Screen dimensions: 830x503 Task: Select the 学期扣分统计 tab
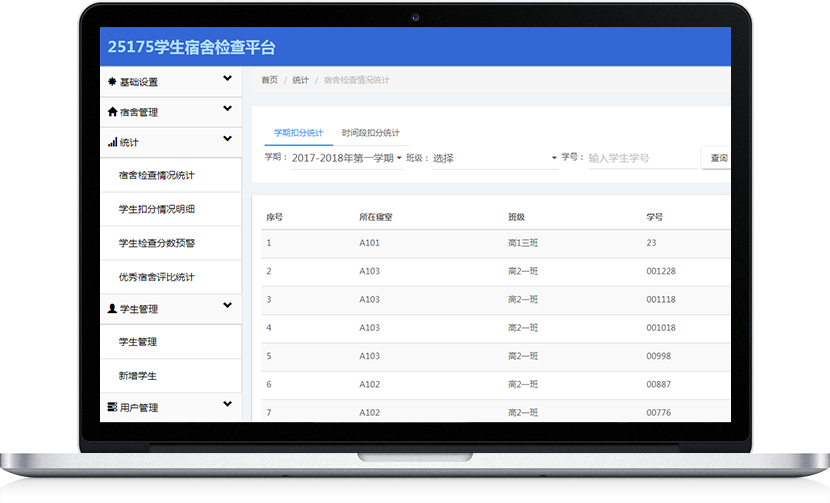click(x=298, y=132)
